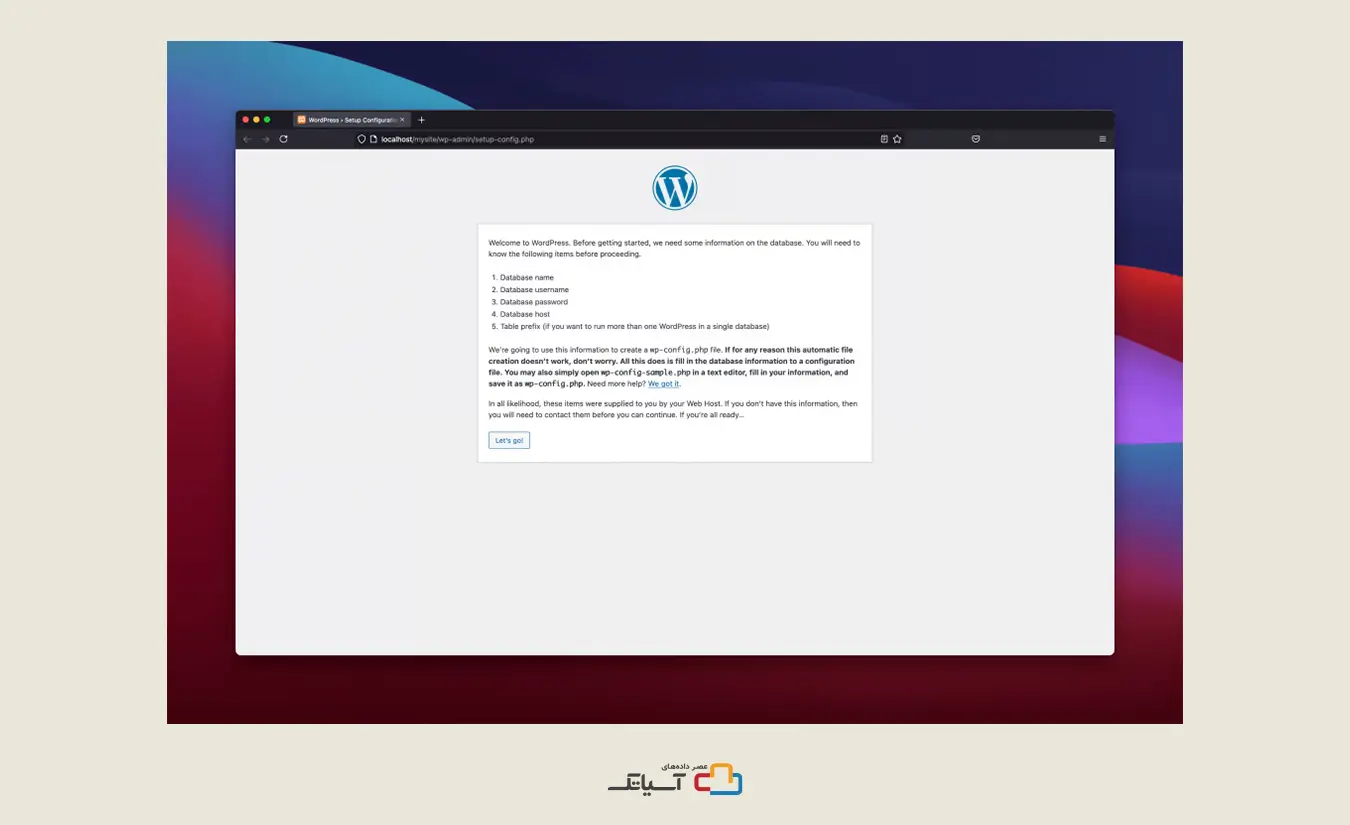1350x825 pixels.
Task: Click the yellow minimize window button
Action: 256,120
